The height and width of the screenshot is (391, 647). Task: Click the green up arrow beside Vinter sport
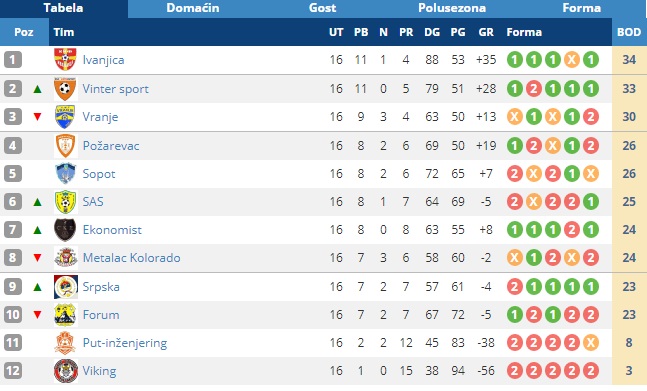(38, 89)
